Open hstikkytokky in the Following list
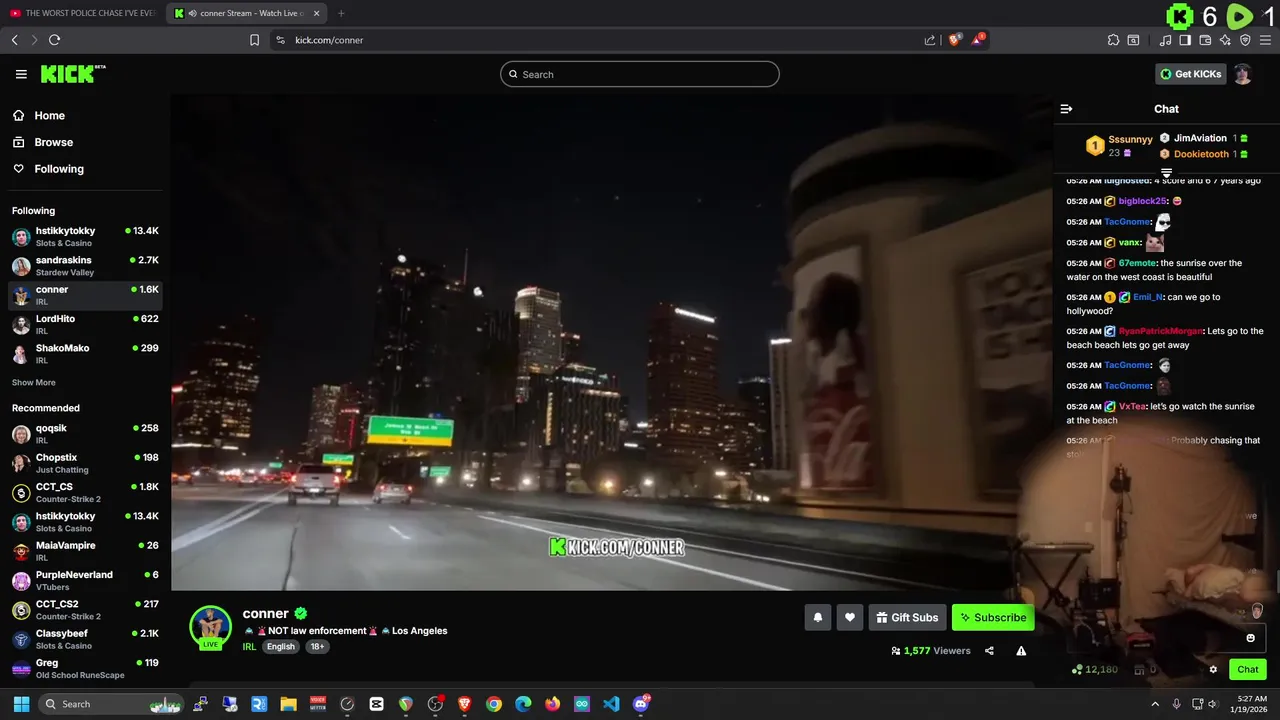Screen dimensions: 1280x720 pyautogui.click(x=85, y=237)
